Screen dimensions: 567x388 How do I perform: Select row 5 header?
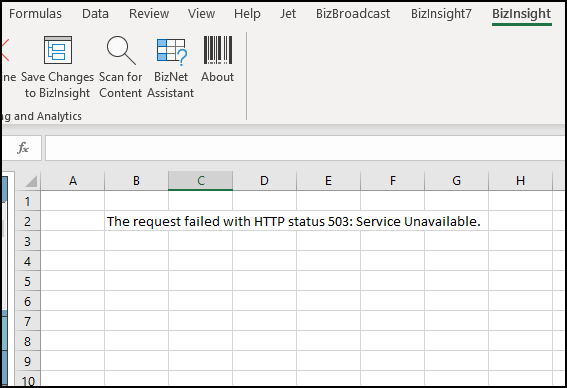(x=27, y=281)
